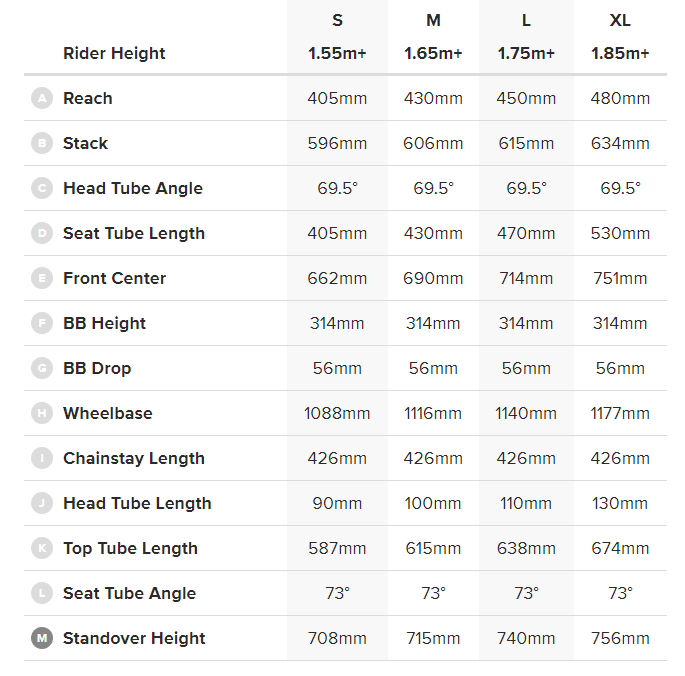Click the G icon beside BB Drop
Screen dimensions: 685x676
[x=42, y=368]
